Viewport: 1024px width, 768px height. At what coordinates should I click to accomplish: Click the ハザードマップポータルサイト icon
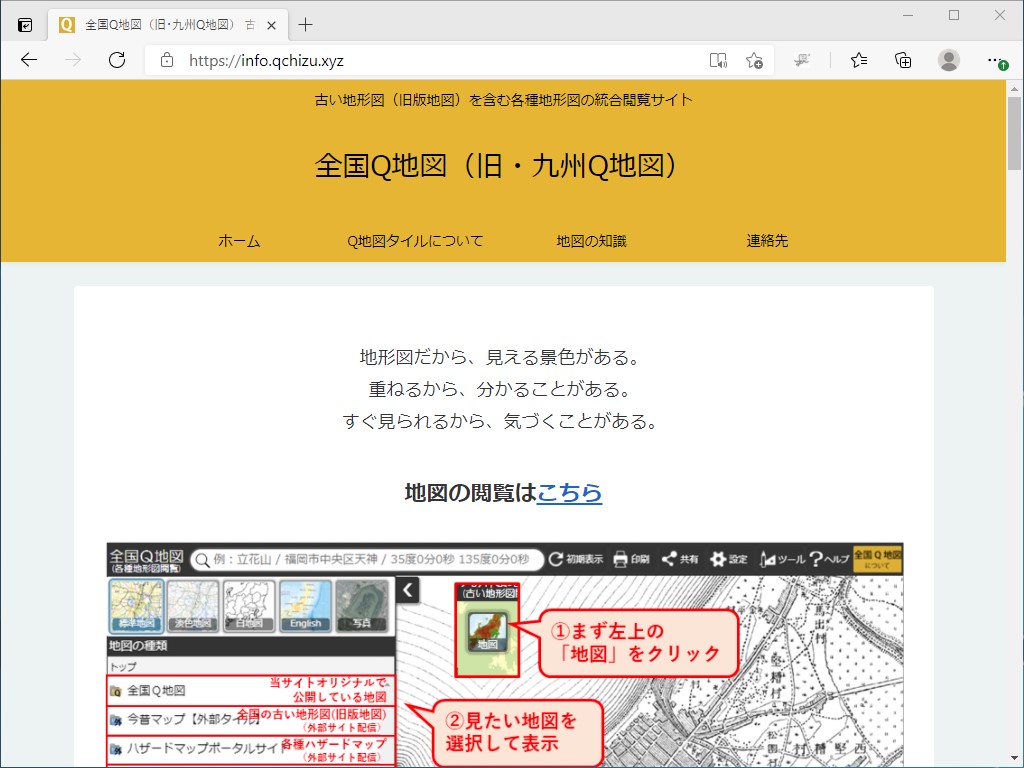point(116,748)
